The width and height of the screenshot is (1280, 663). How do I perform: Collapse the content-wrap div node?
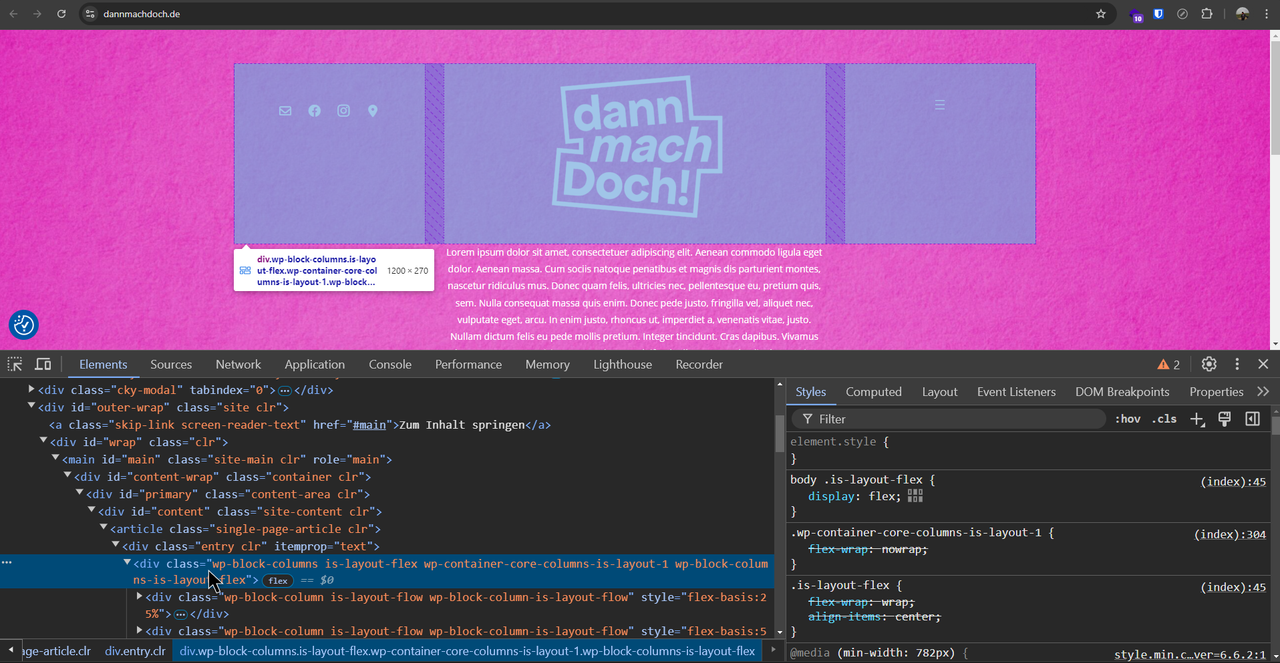tap(67, 476)
